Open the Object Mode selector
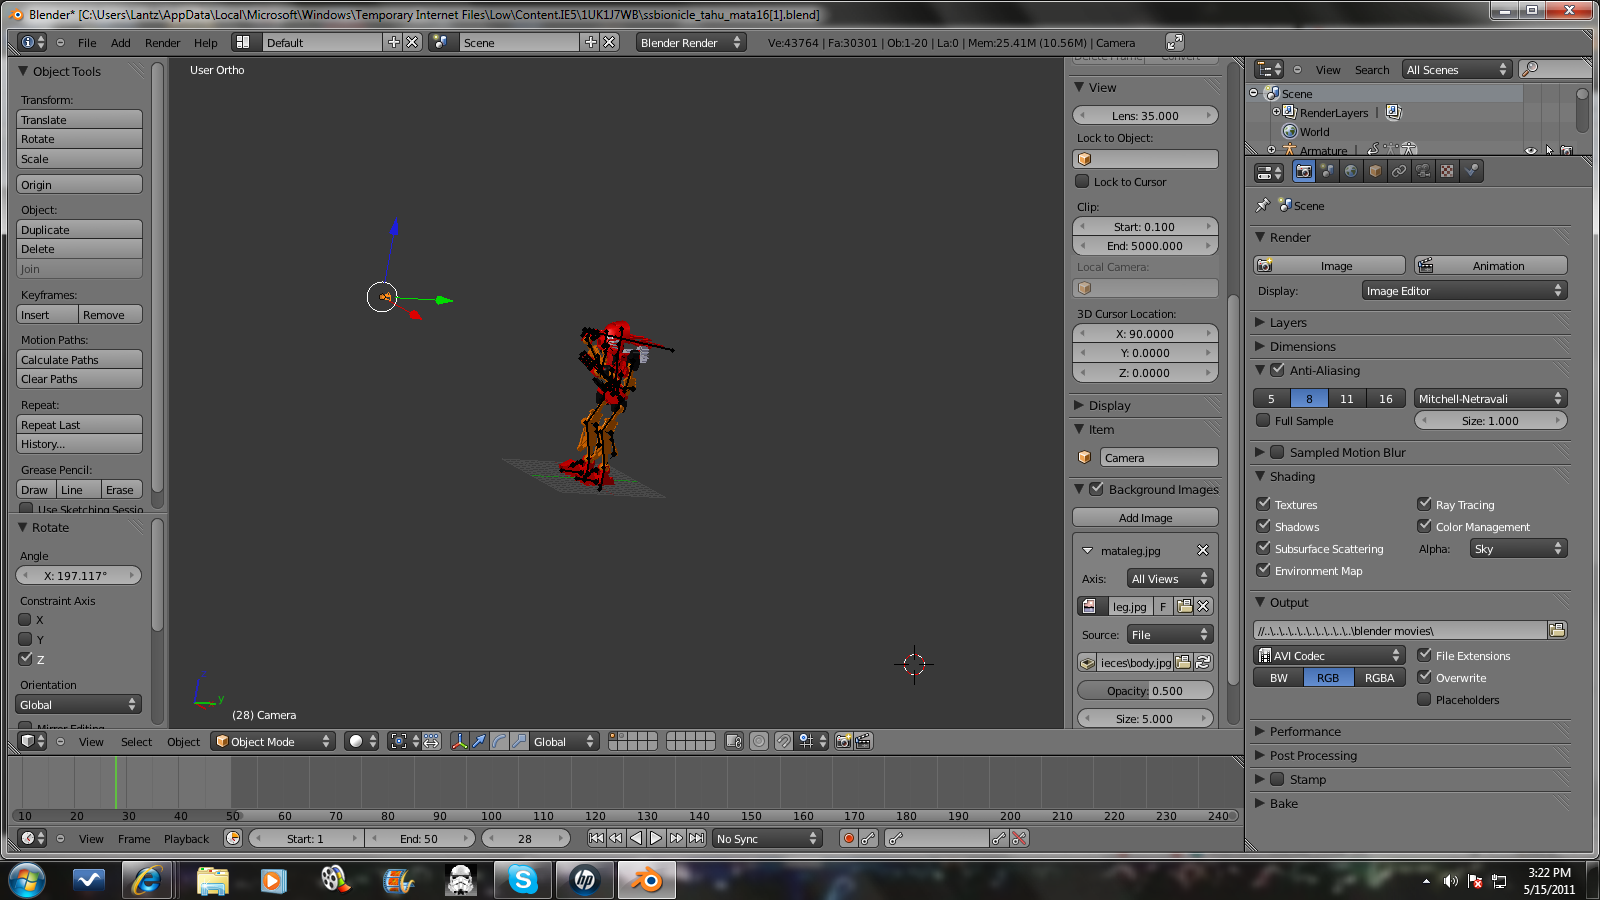 coord(272,741)
